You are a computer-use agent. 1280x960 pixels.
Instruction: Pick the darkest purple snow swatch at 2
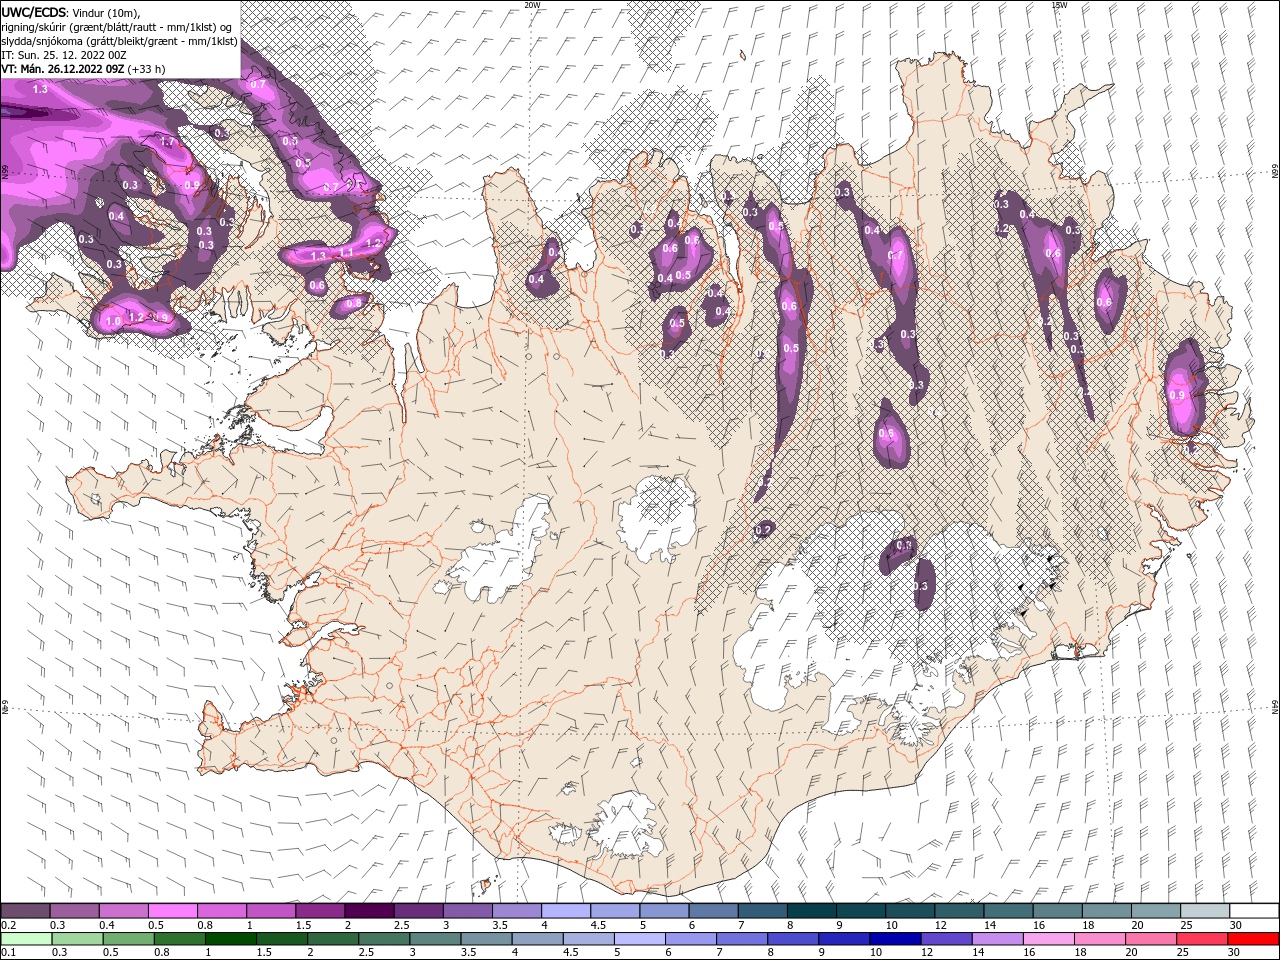coord(368,911)
